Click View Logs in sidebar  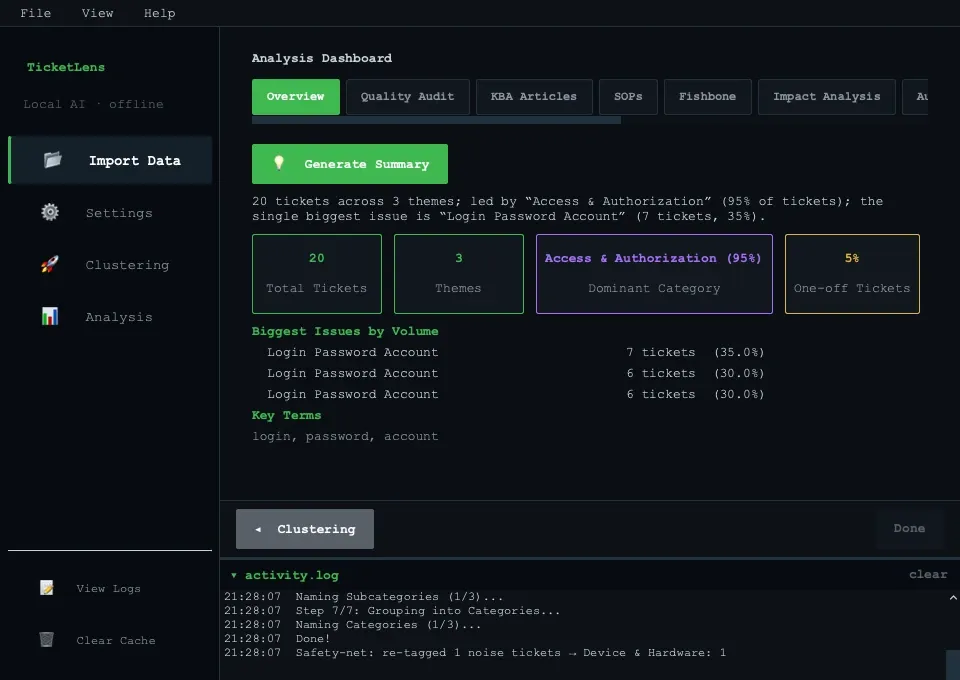click(111, 588)
